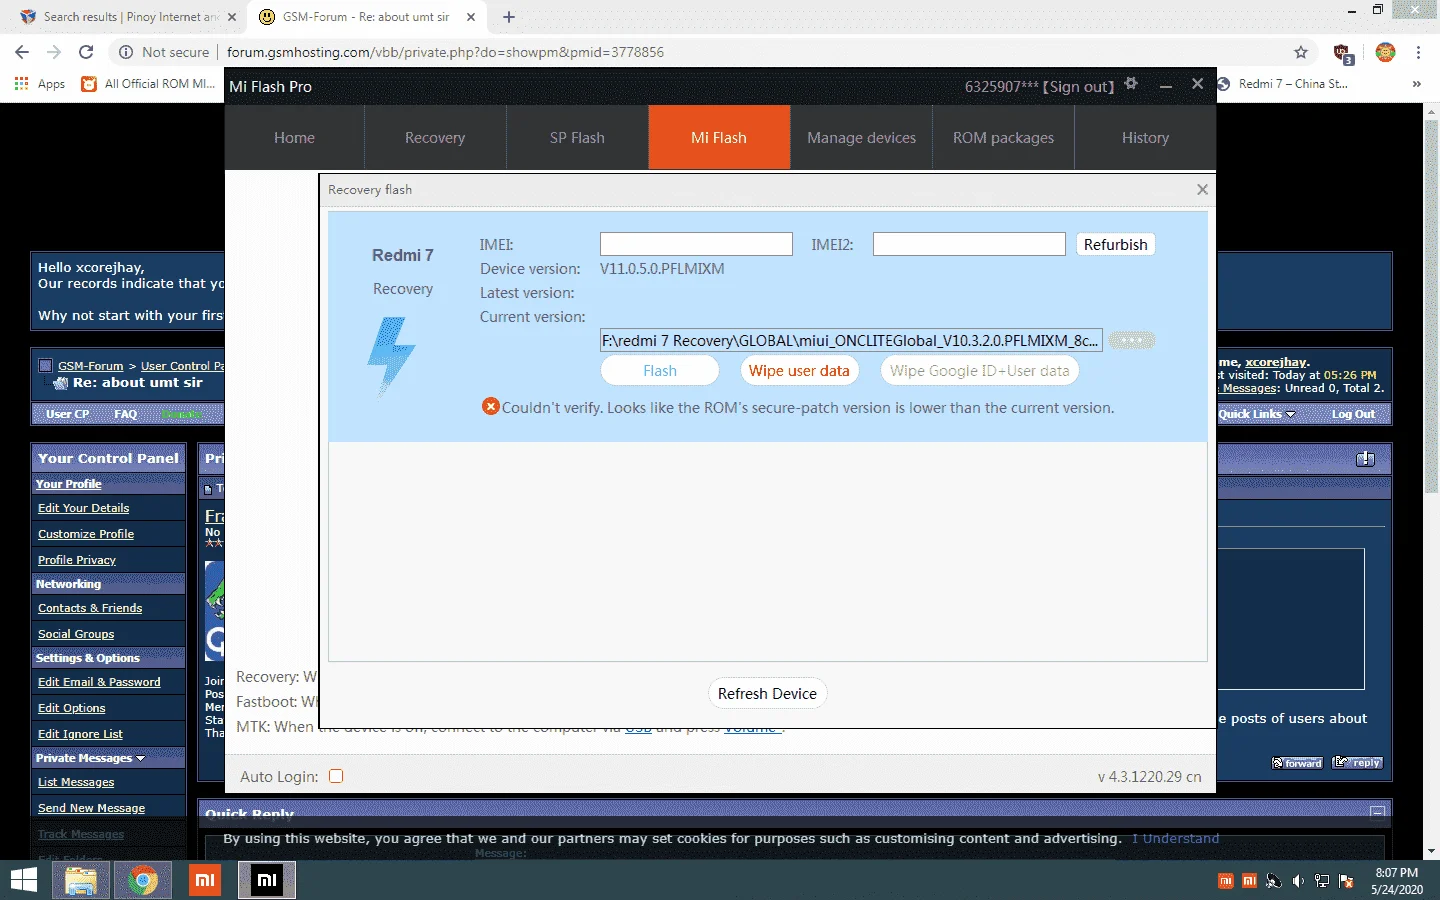Bookmark this page with the star
The width and height of the screenshot is (1440, 900).
point(1301,52)
